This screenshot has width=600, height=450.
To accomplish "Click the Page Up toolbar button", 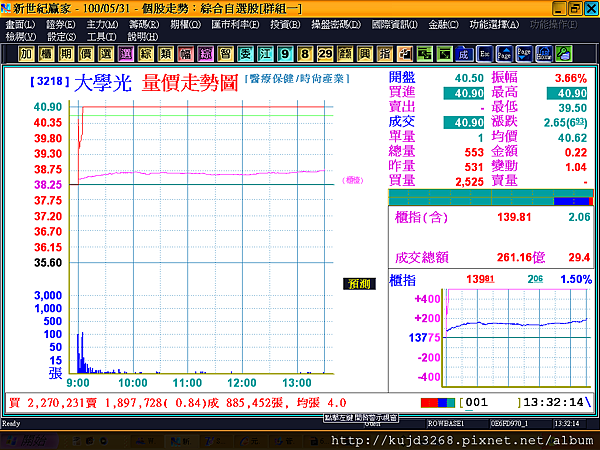I will [504, 54].
